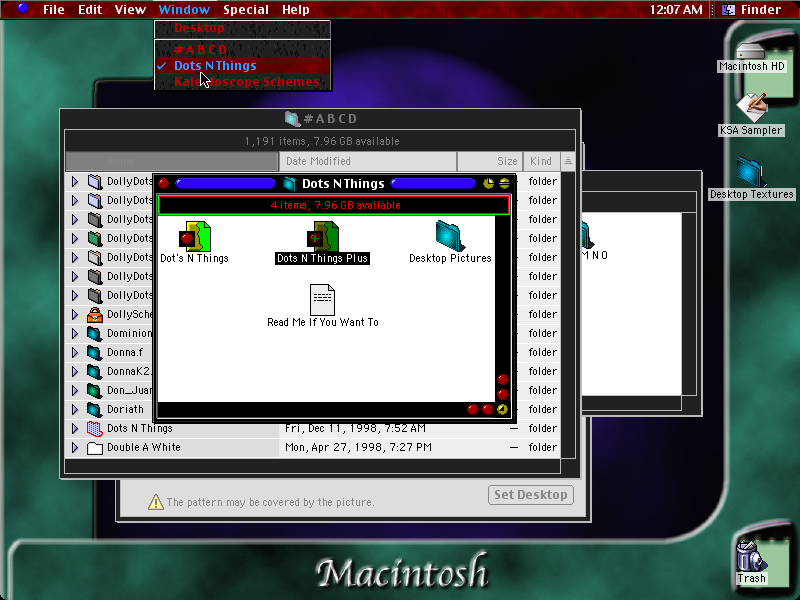The width and height of the screenshot is (800, 600).
Task: Open the Apple menu orb
Action: point(22,9)
